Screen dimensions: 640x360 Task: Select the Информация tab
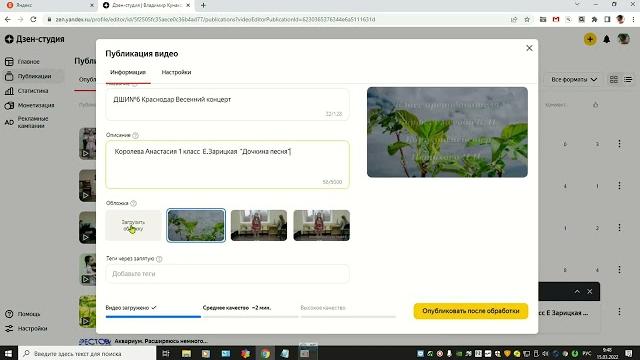[128, 72]
